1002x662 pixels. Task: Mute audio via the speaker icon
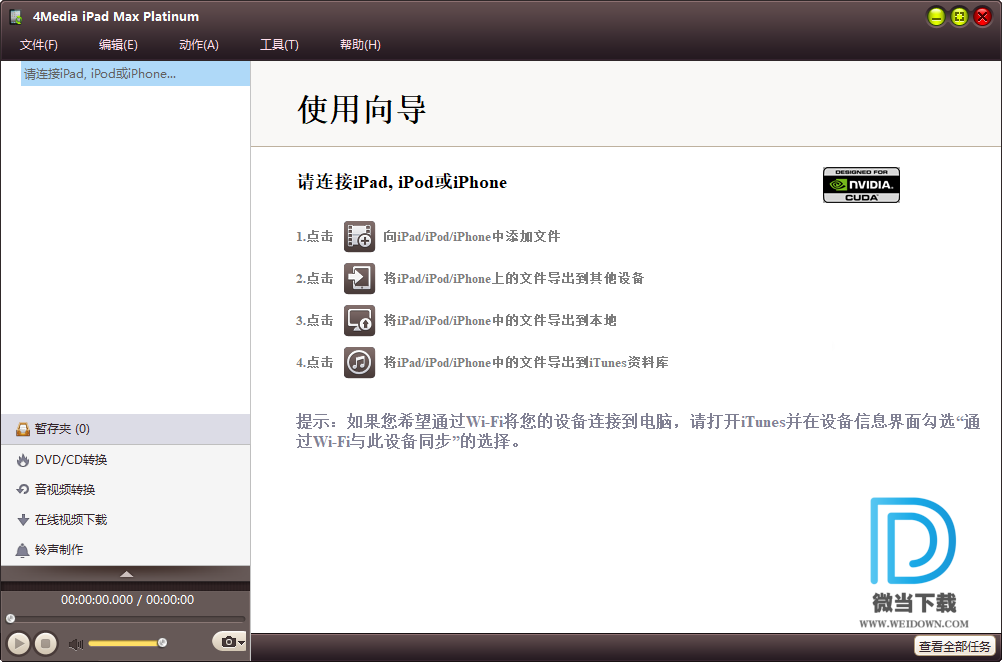pos(75,643)
